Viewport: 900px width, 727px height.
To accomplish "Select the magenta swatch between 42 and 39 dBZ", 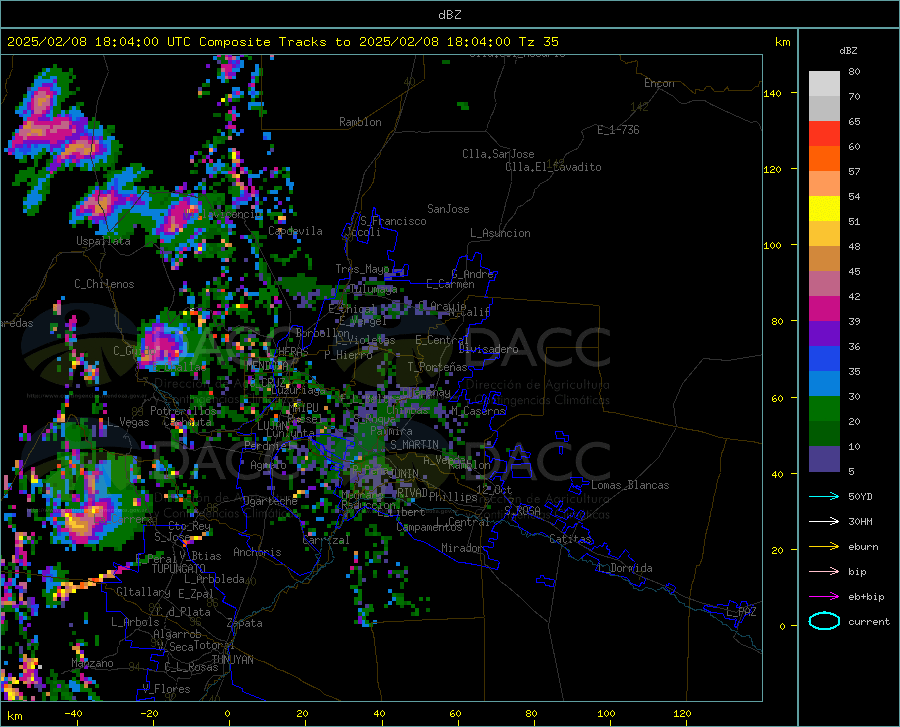I will click(x=824, y=309).
